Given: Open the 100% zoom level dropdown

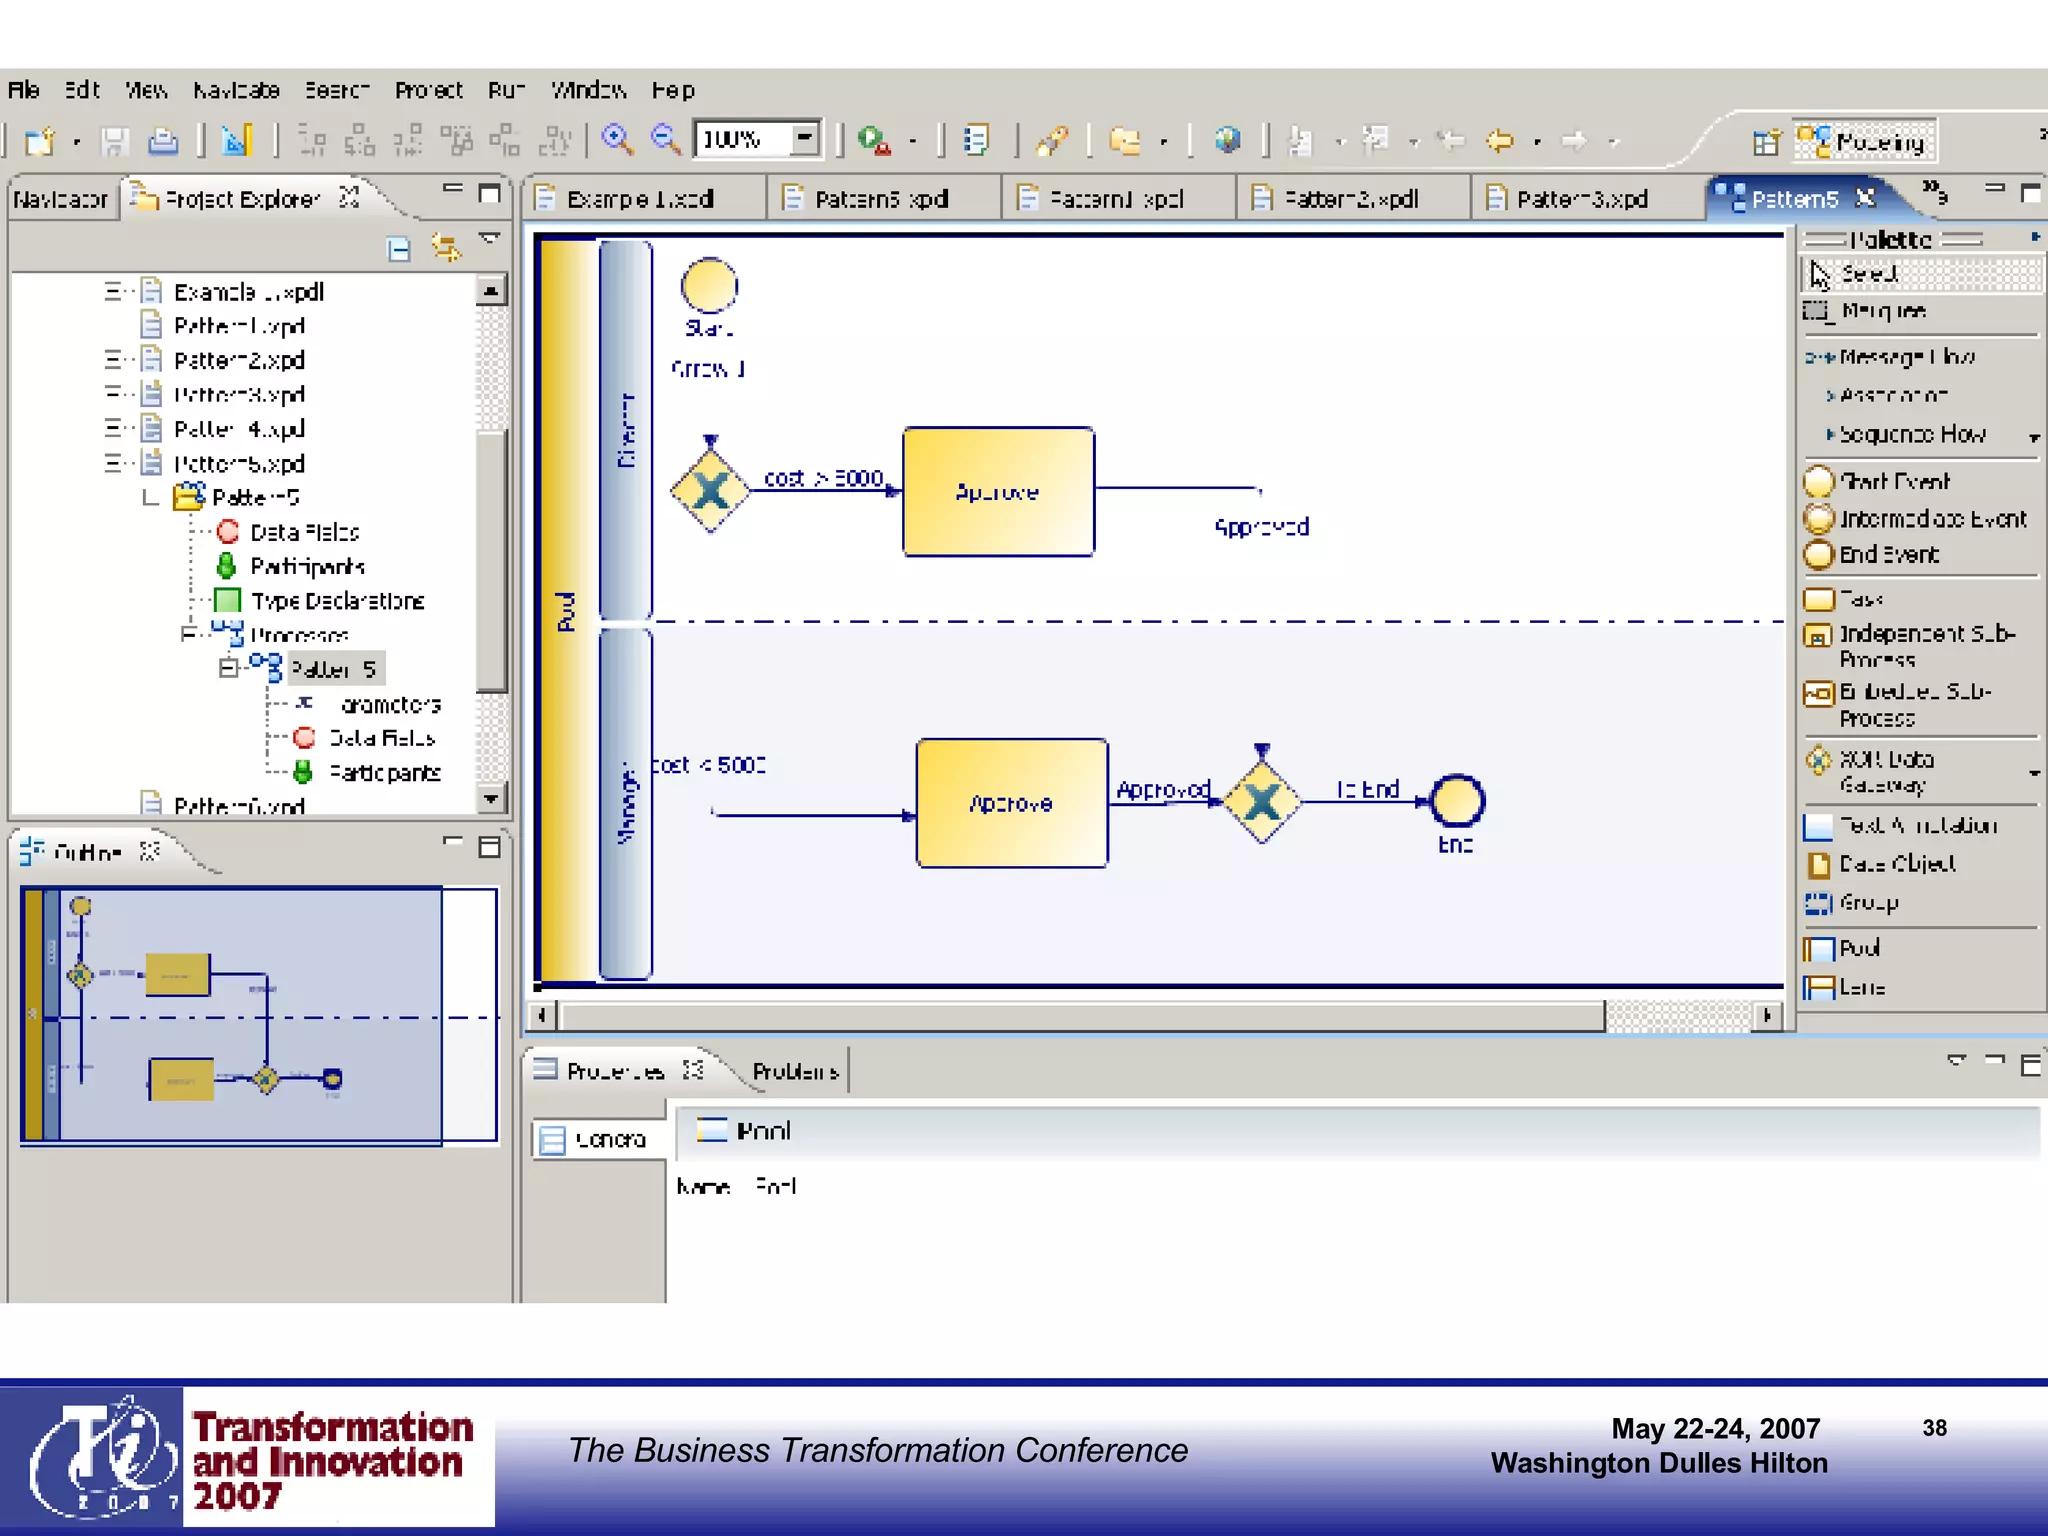Looking at the screenshot, I should coord(804,139).
